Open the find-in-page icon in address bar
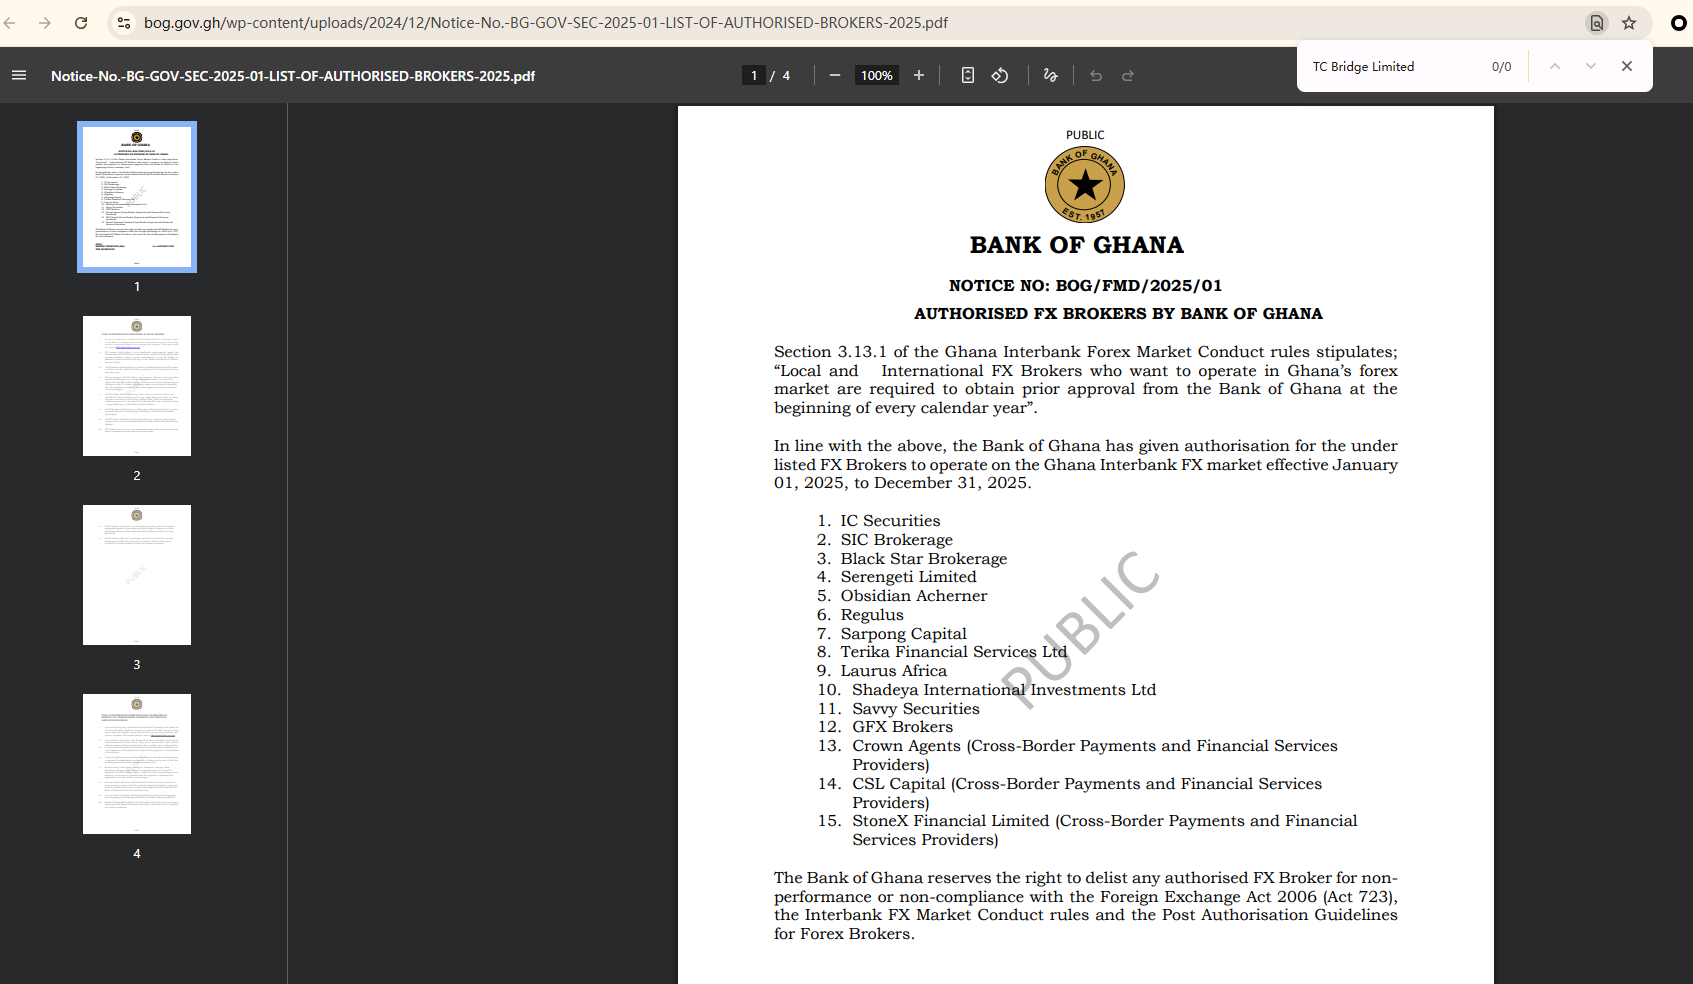The height and width of the screenshot is (984, 1693). (x=1597, y=23)
